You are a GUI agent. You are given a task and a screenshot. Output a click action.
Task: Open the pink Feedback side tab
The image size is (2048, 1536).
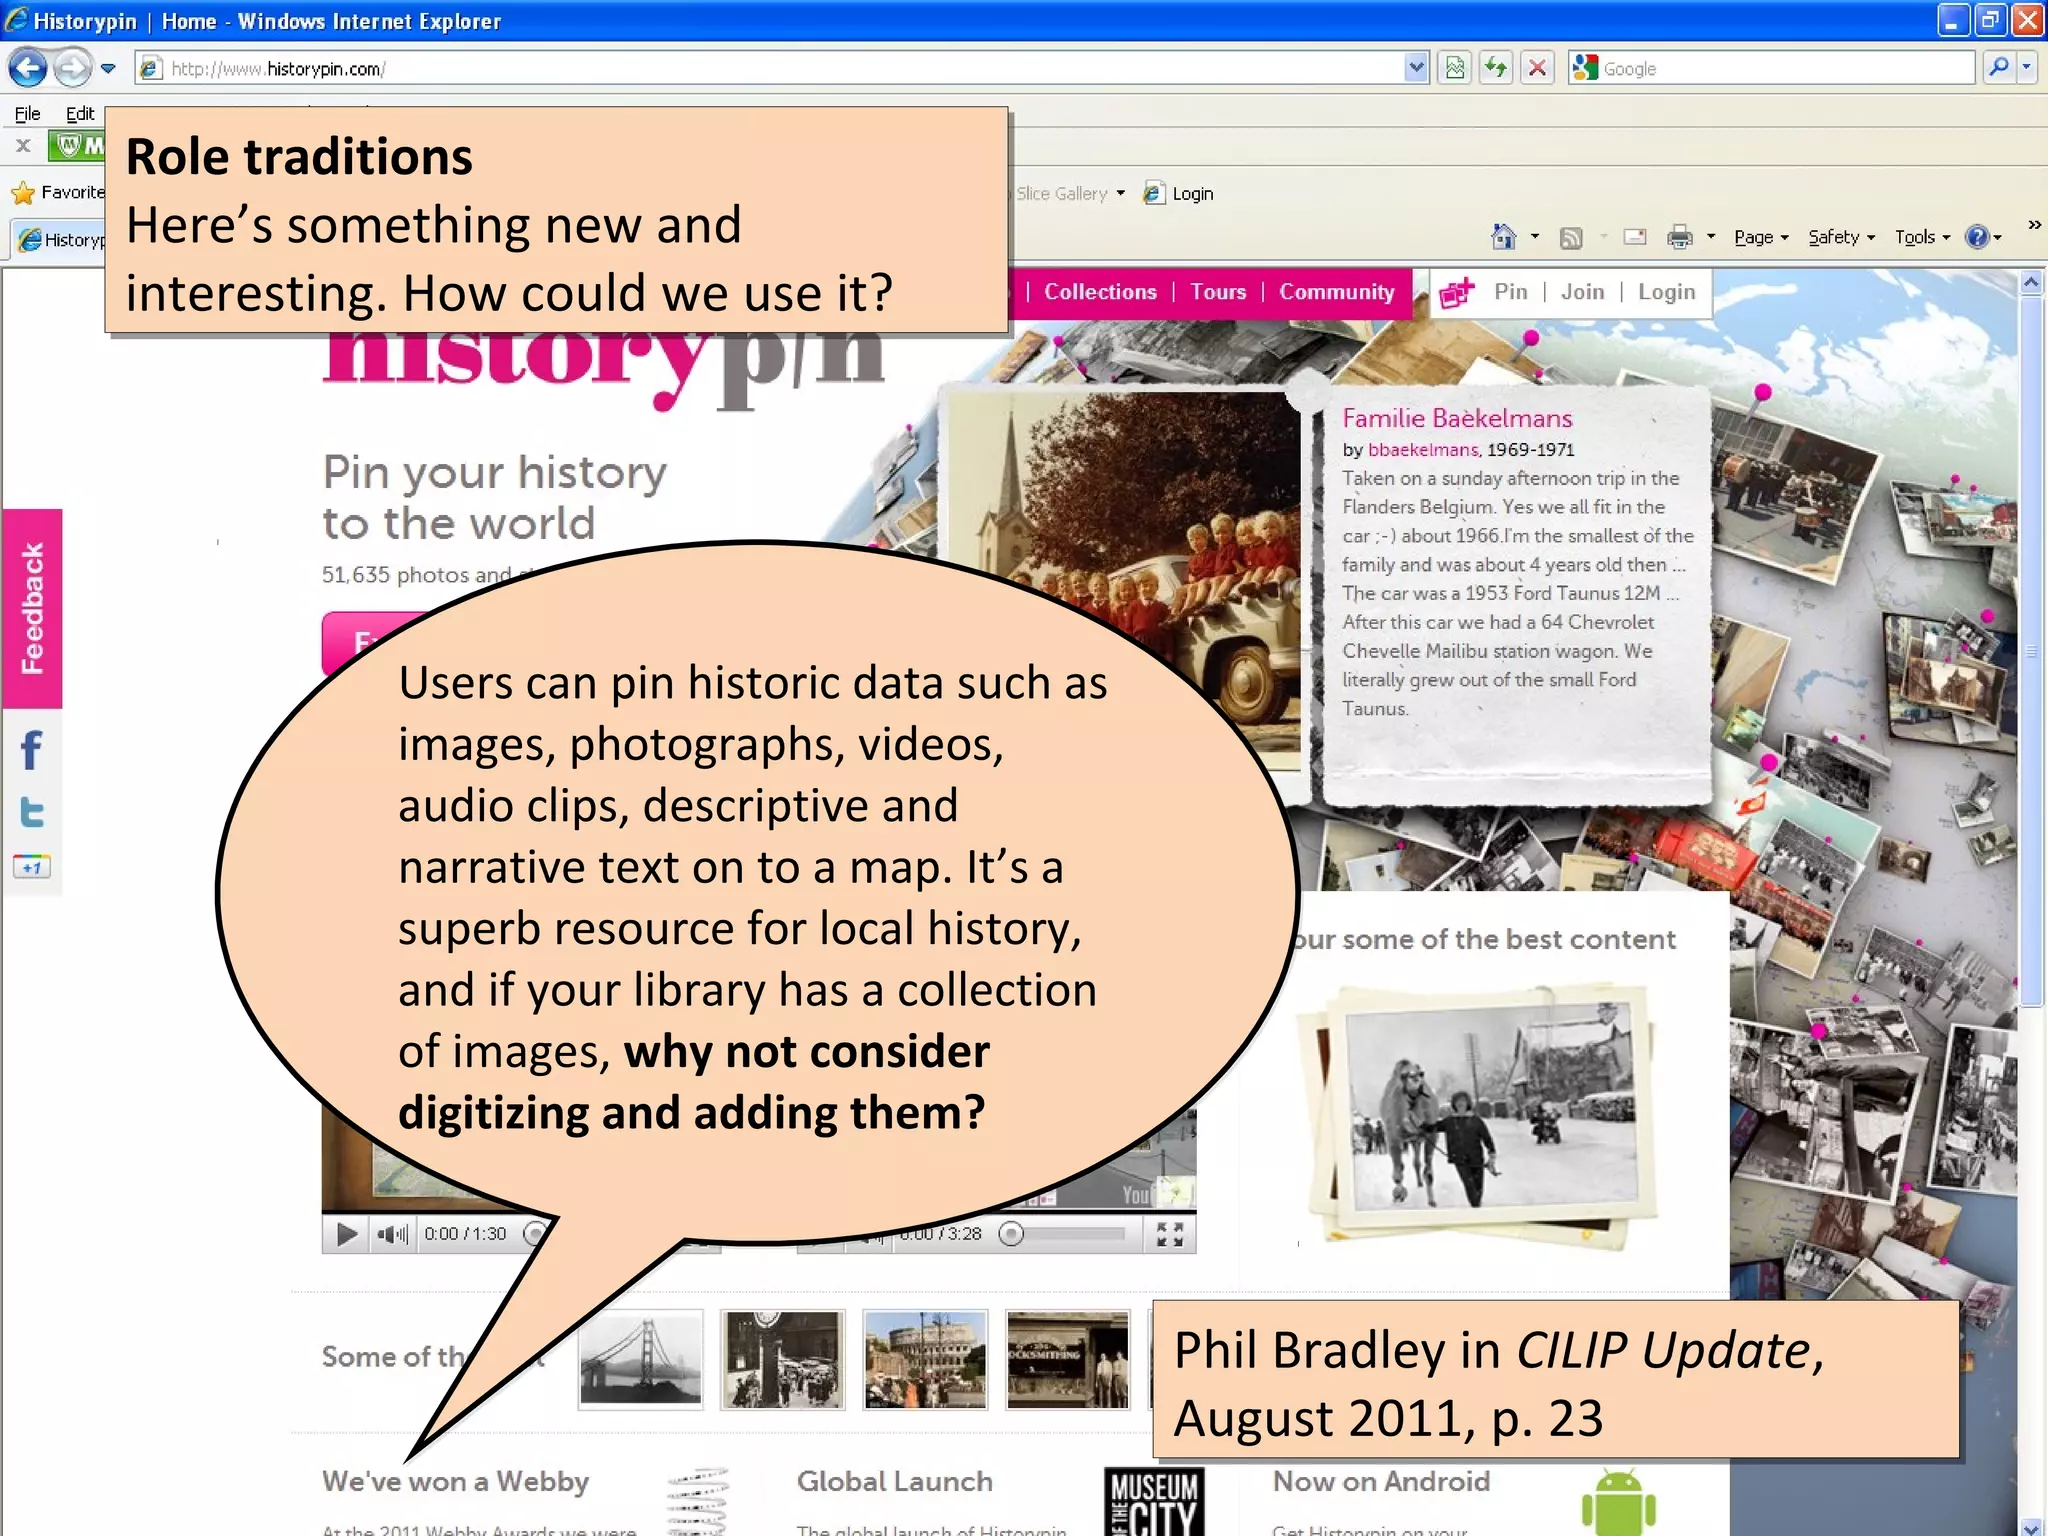point(32,608)
